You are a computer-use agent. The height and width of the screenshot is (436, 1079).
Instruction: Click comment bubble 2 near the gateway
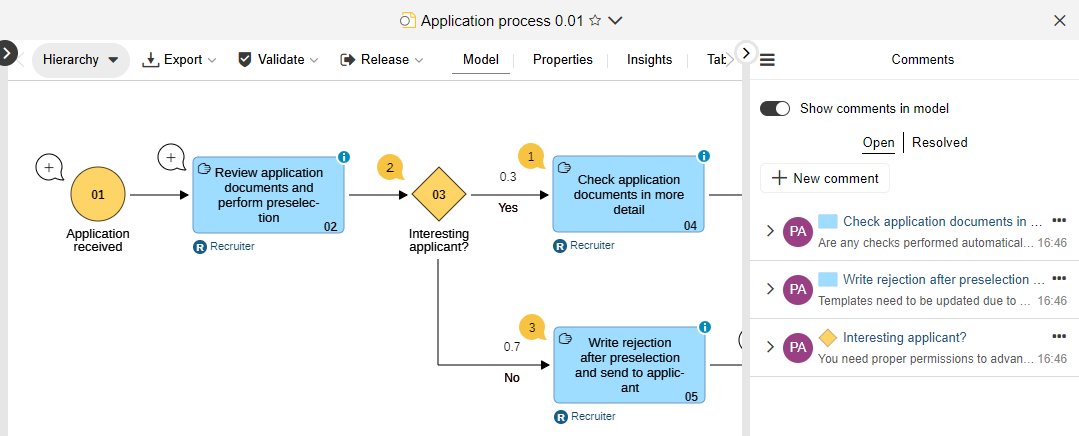point(390,167)
